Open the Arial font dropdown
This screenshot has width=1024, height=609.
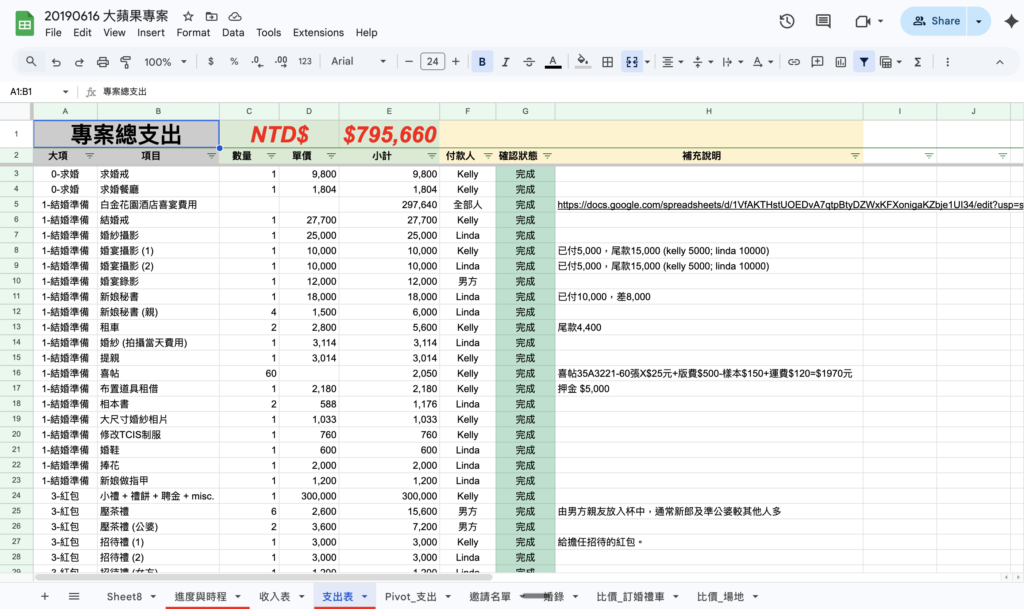(x=358, y=62)
